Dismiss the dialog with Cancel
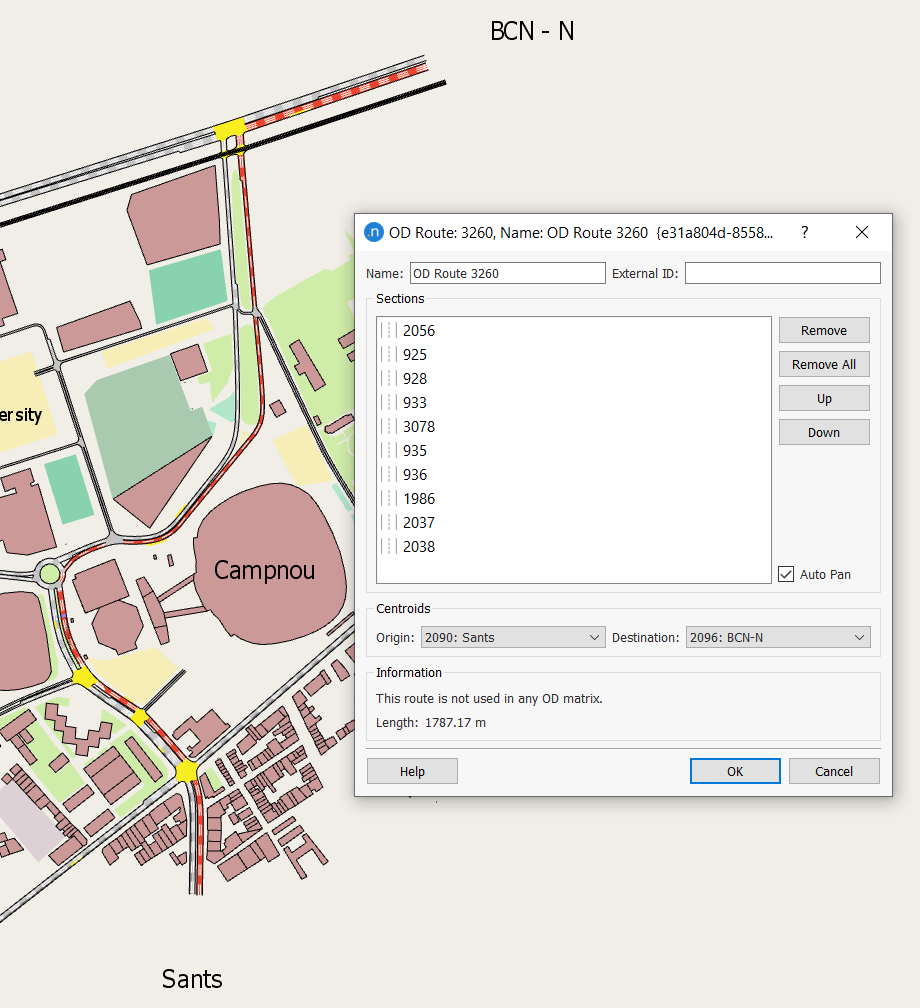This screenshot has height=1008, width=920. [834, 771]
